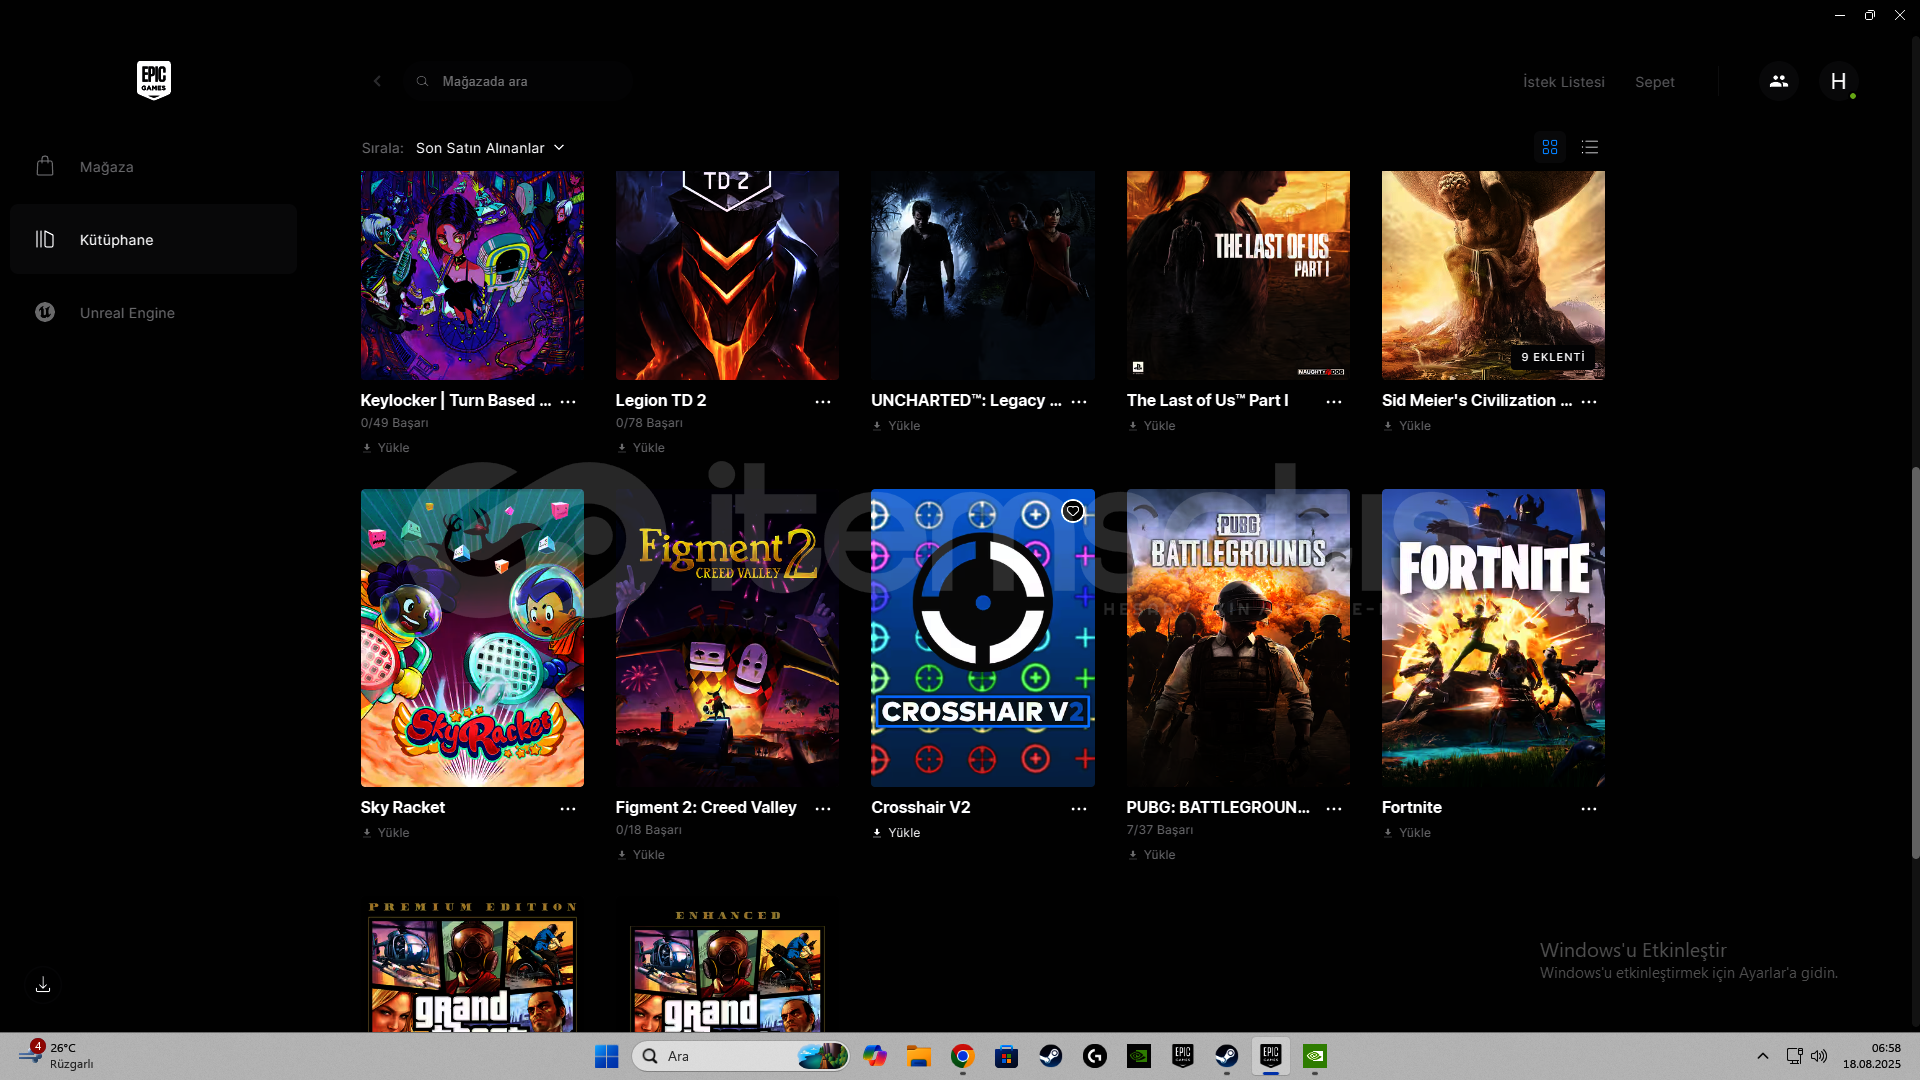This screenshot has height=1080, width=1920.
Task: Click Yükle under Fortnite
Action: click(x=1407, y=833)
